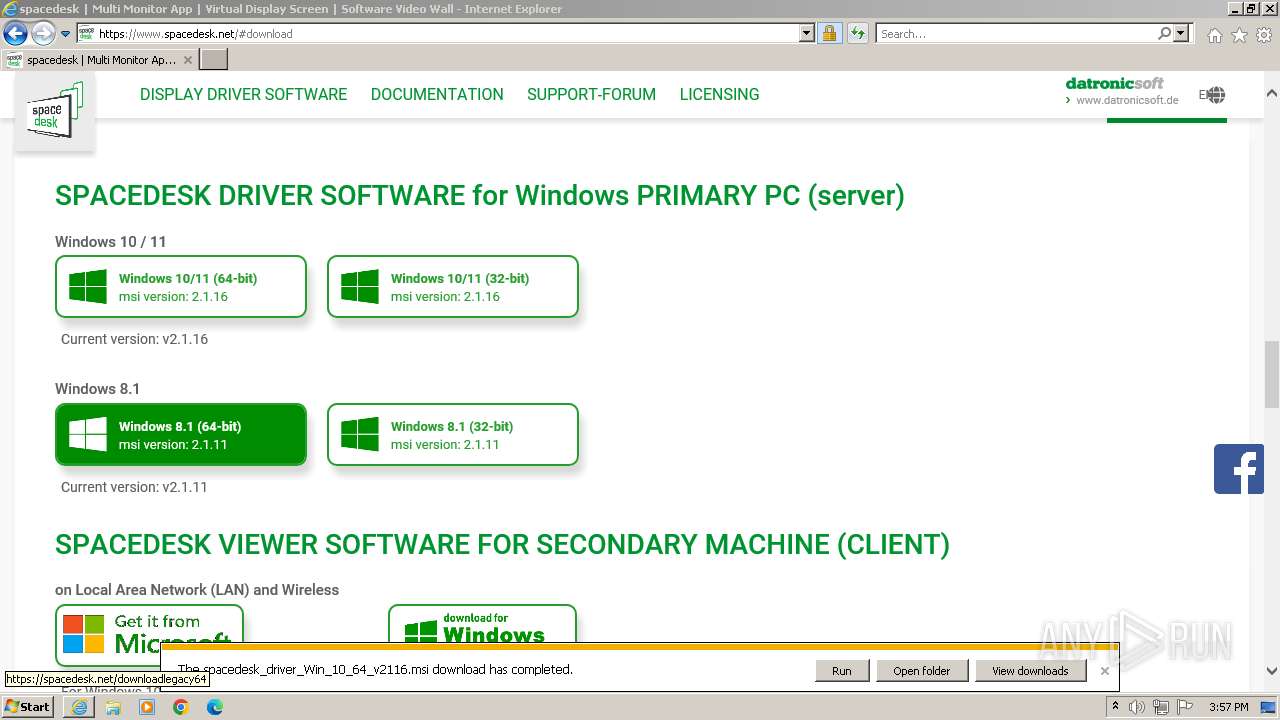Open the SUPPORT-FORUM menu item

click(591, 94)
